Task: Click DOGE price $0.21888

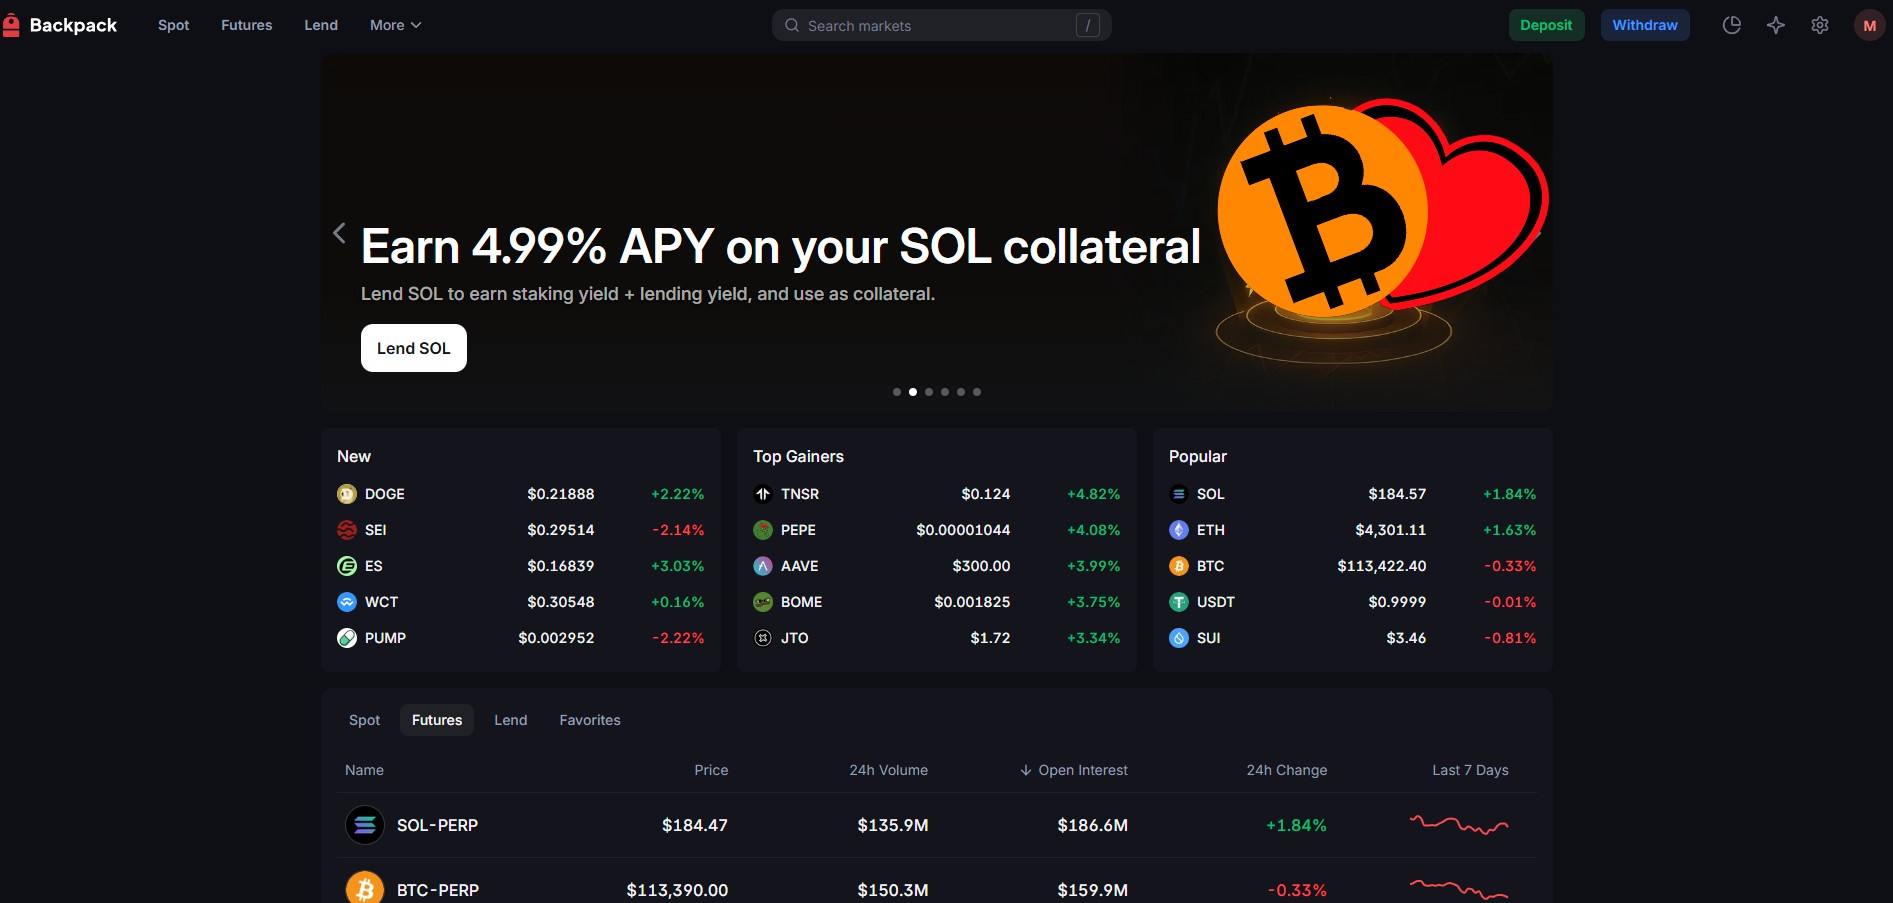Action: [x=561, y=494]
